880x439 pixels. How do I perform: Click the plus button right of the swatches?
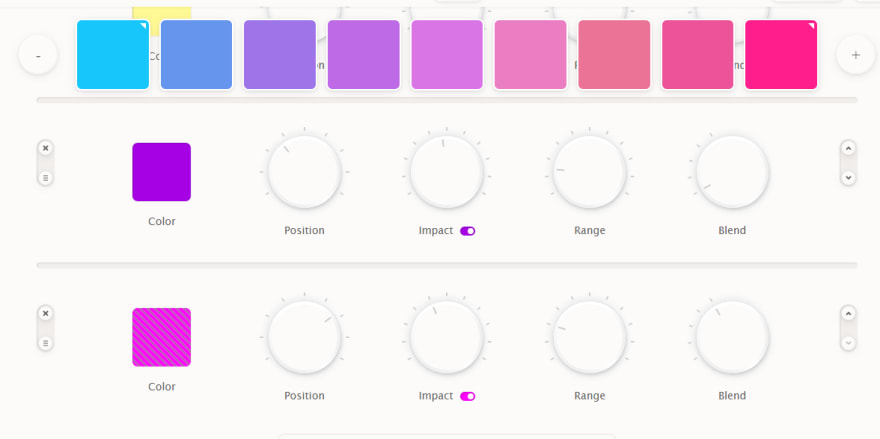[x=855, y=55]
